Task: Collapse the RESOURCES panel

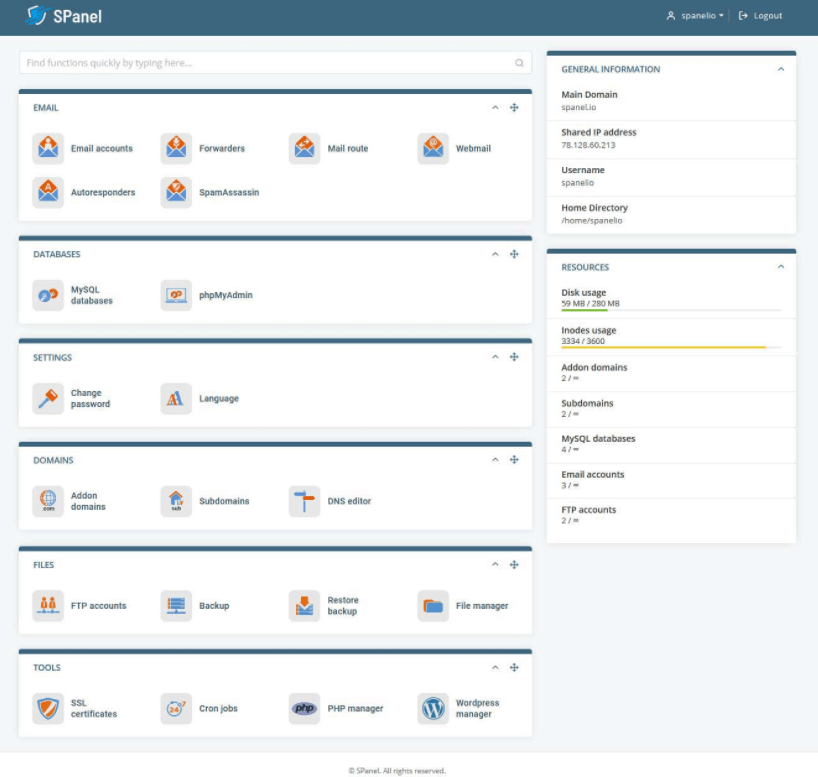Action: click(x=781, y=267)
